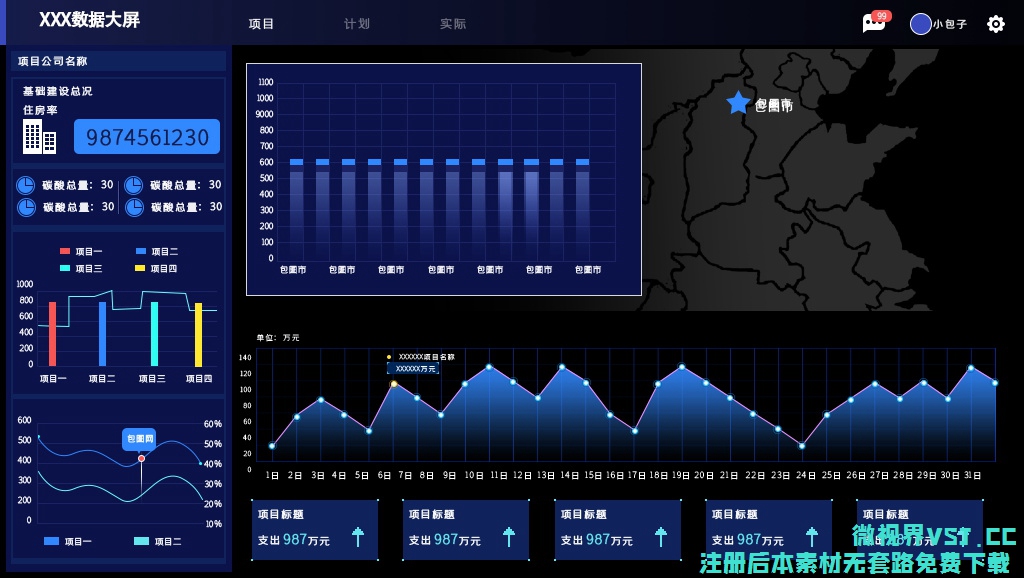Viewport: 1024px width, 578px height.
Task: Switch to the 计划 tab
Action: pyautogui.click(x=357, y=24)
